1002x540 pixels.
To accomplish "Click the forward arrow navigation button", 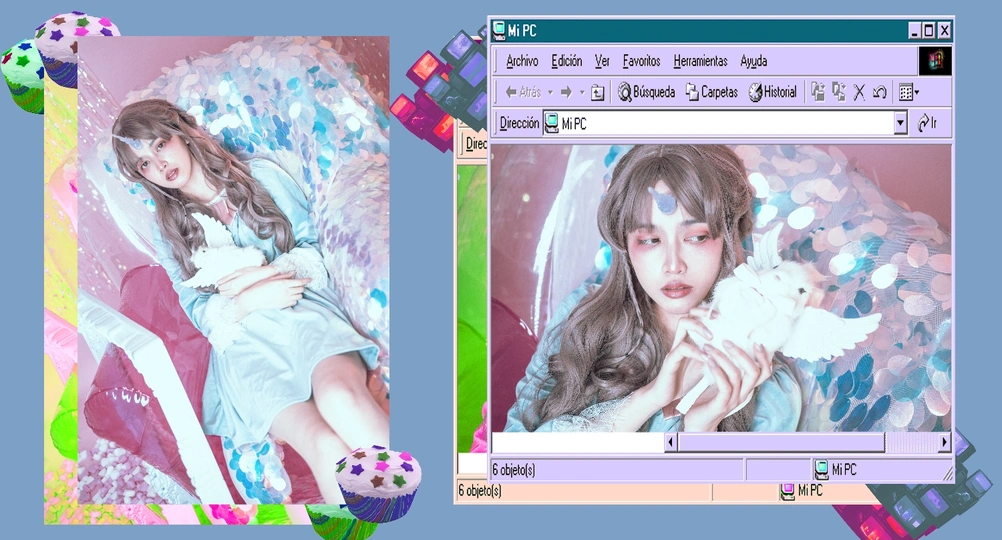I will [x=566, y=92].
